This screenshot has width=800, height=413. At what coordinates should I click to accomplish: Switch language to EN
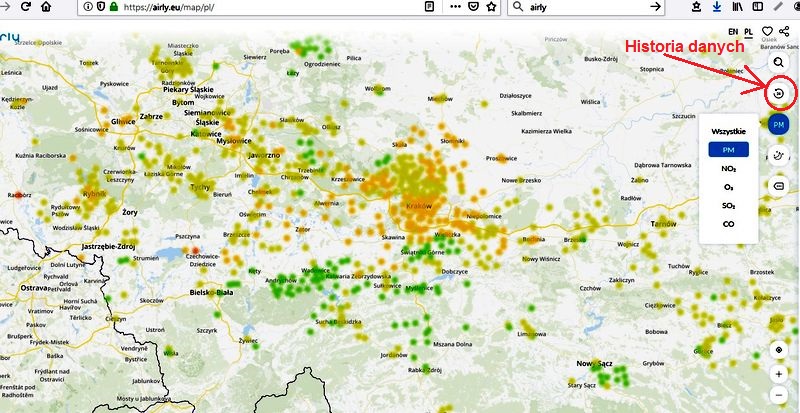pyautogui.click(x=733, y=32)
